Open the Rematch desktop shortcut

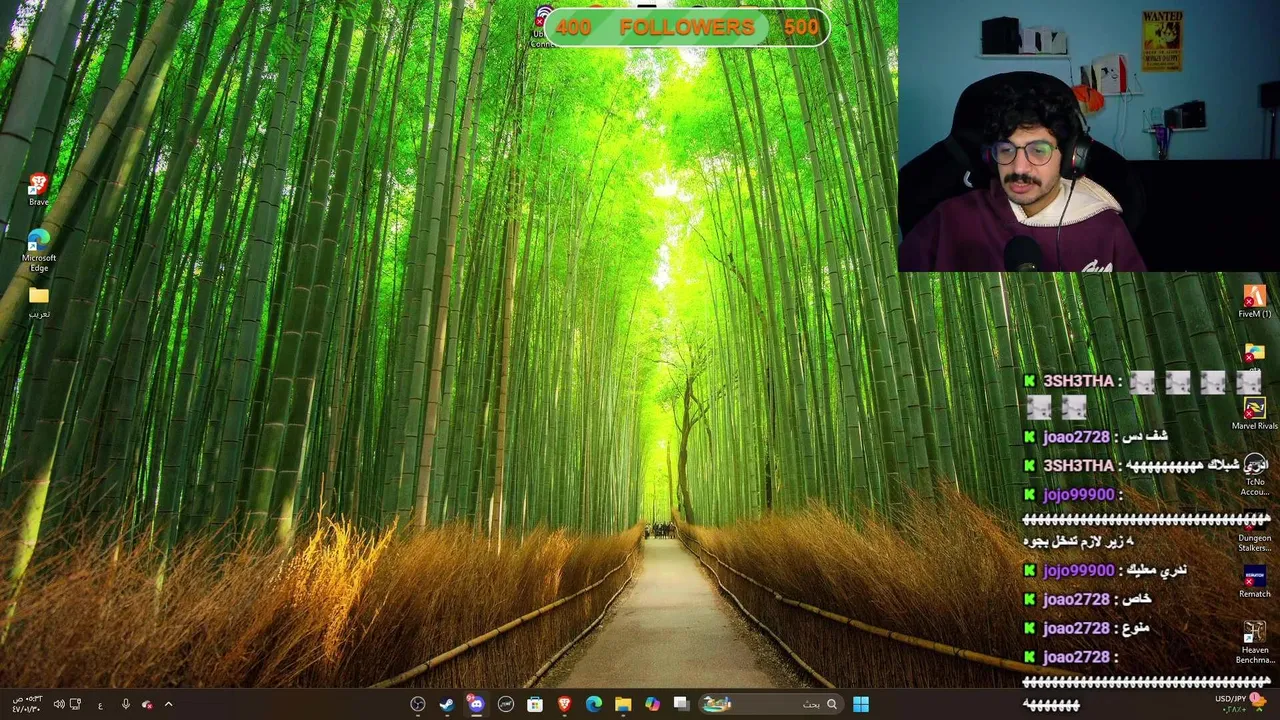[1254, 581]
